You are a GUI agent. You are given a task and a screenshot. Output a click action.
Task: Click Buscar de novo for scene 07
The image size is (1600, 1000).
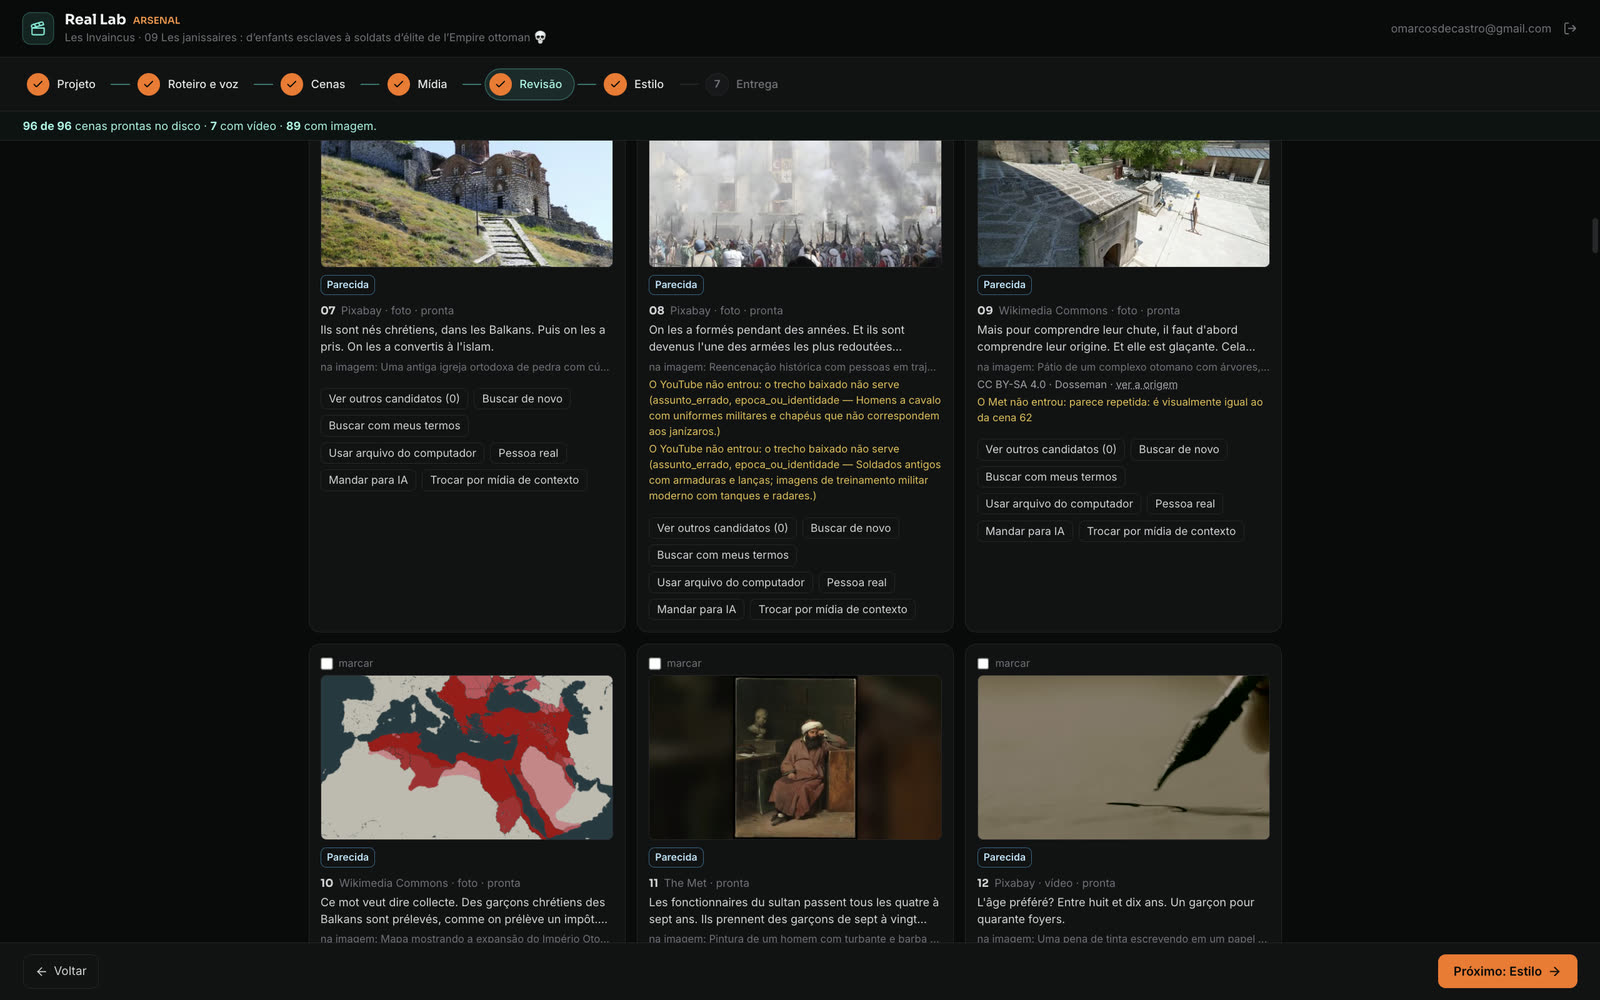point(522,398)
